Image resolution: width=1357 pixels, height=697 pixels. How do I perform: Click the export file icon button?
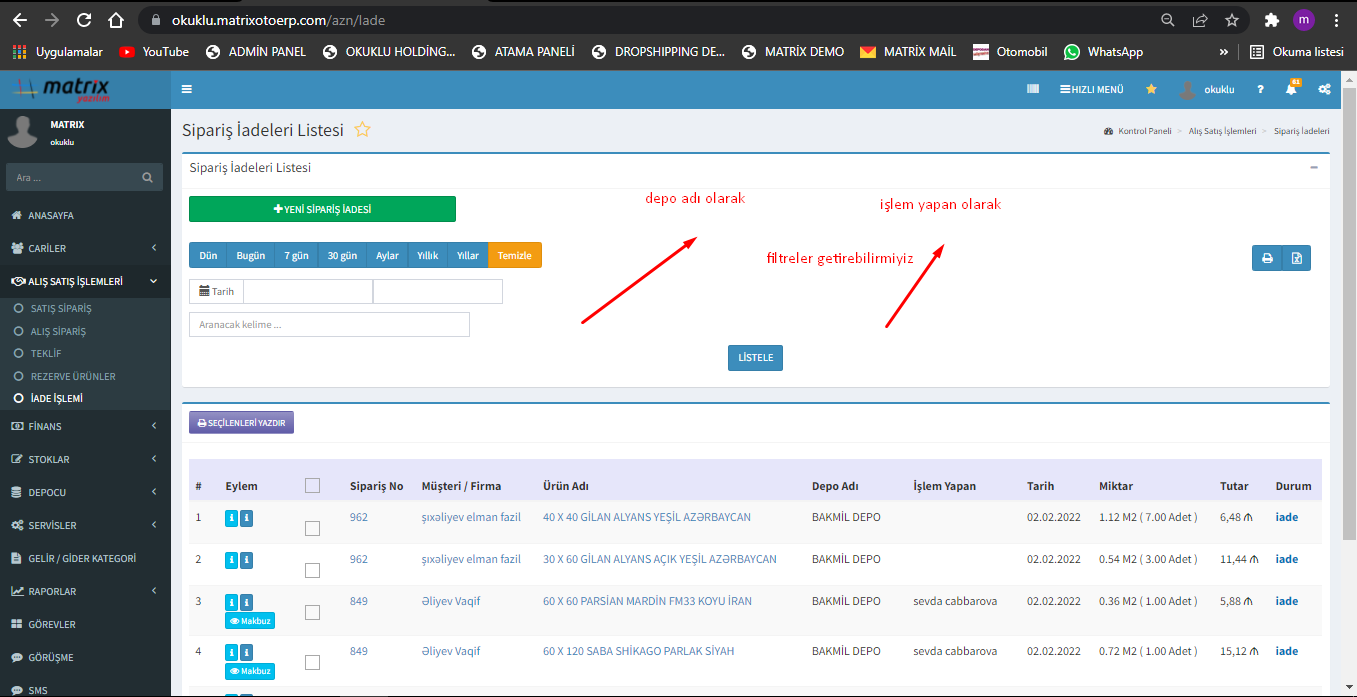(1296, 258)
